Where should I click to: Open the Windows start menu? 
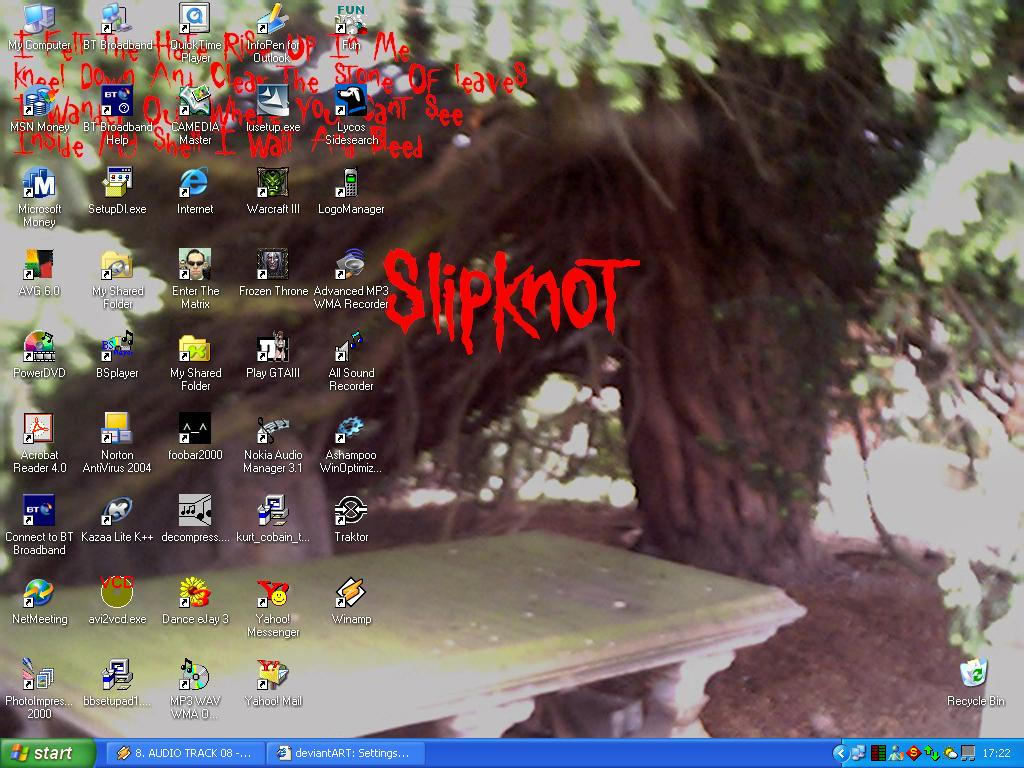48,754
